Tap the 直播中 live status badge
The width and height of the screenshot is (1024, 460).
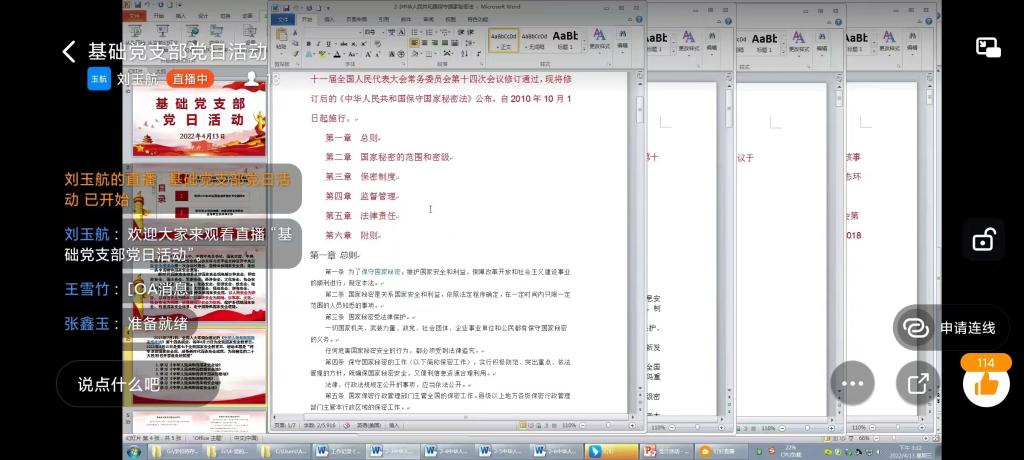tap(190, 79)
